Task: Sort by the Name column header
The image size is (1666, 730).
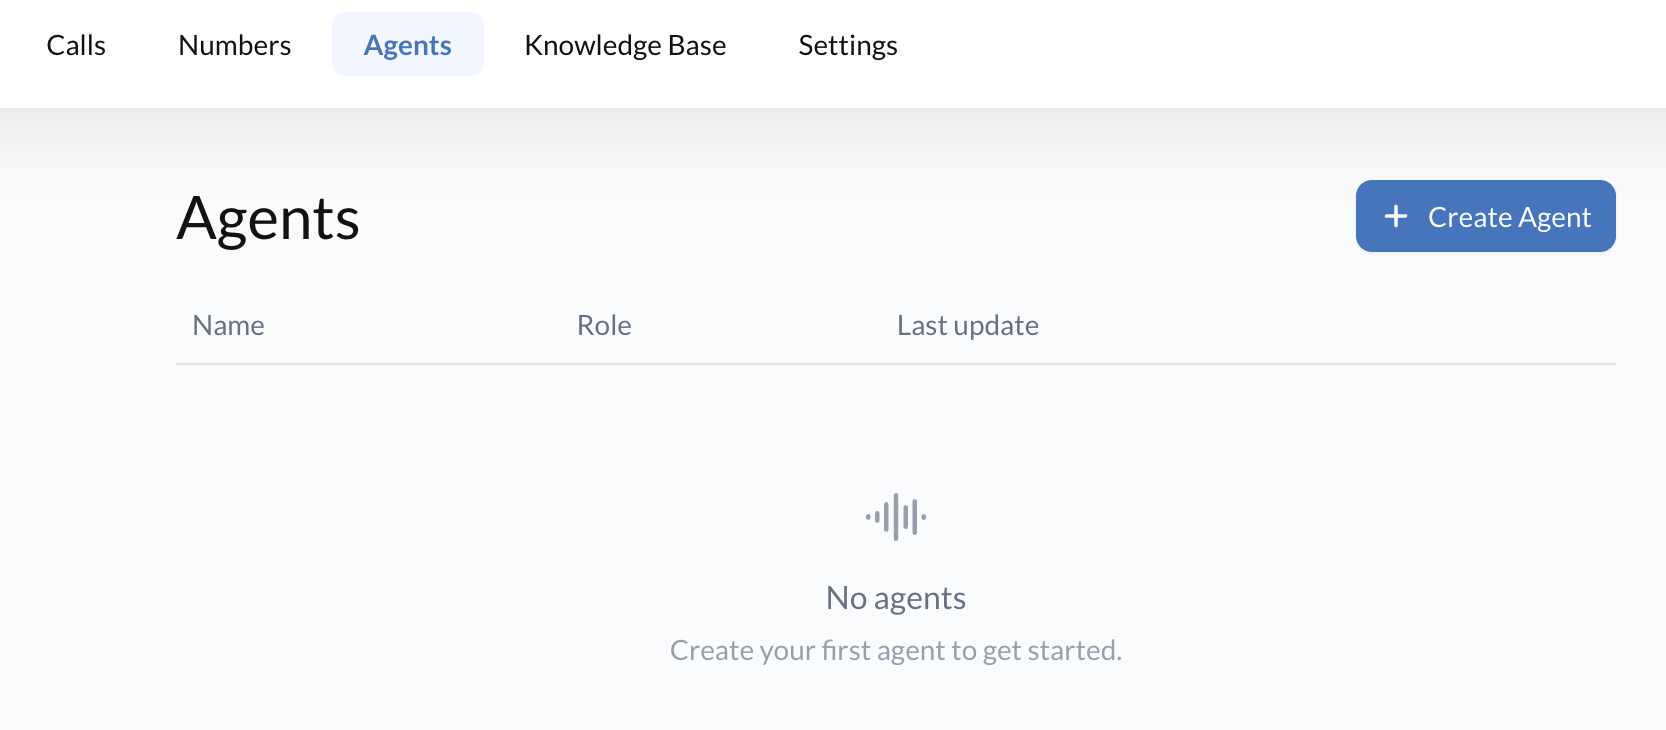Action: (228, 325)
